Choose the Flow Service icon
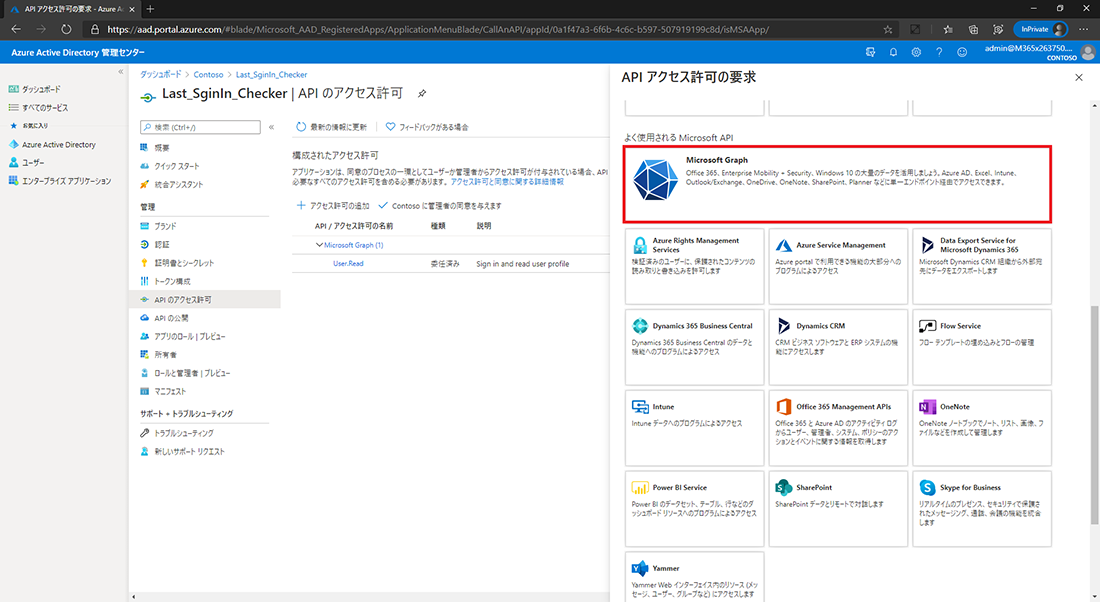The image size is (1100, 602). [x=927, y=326]
